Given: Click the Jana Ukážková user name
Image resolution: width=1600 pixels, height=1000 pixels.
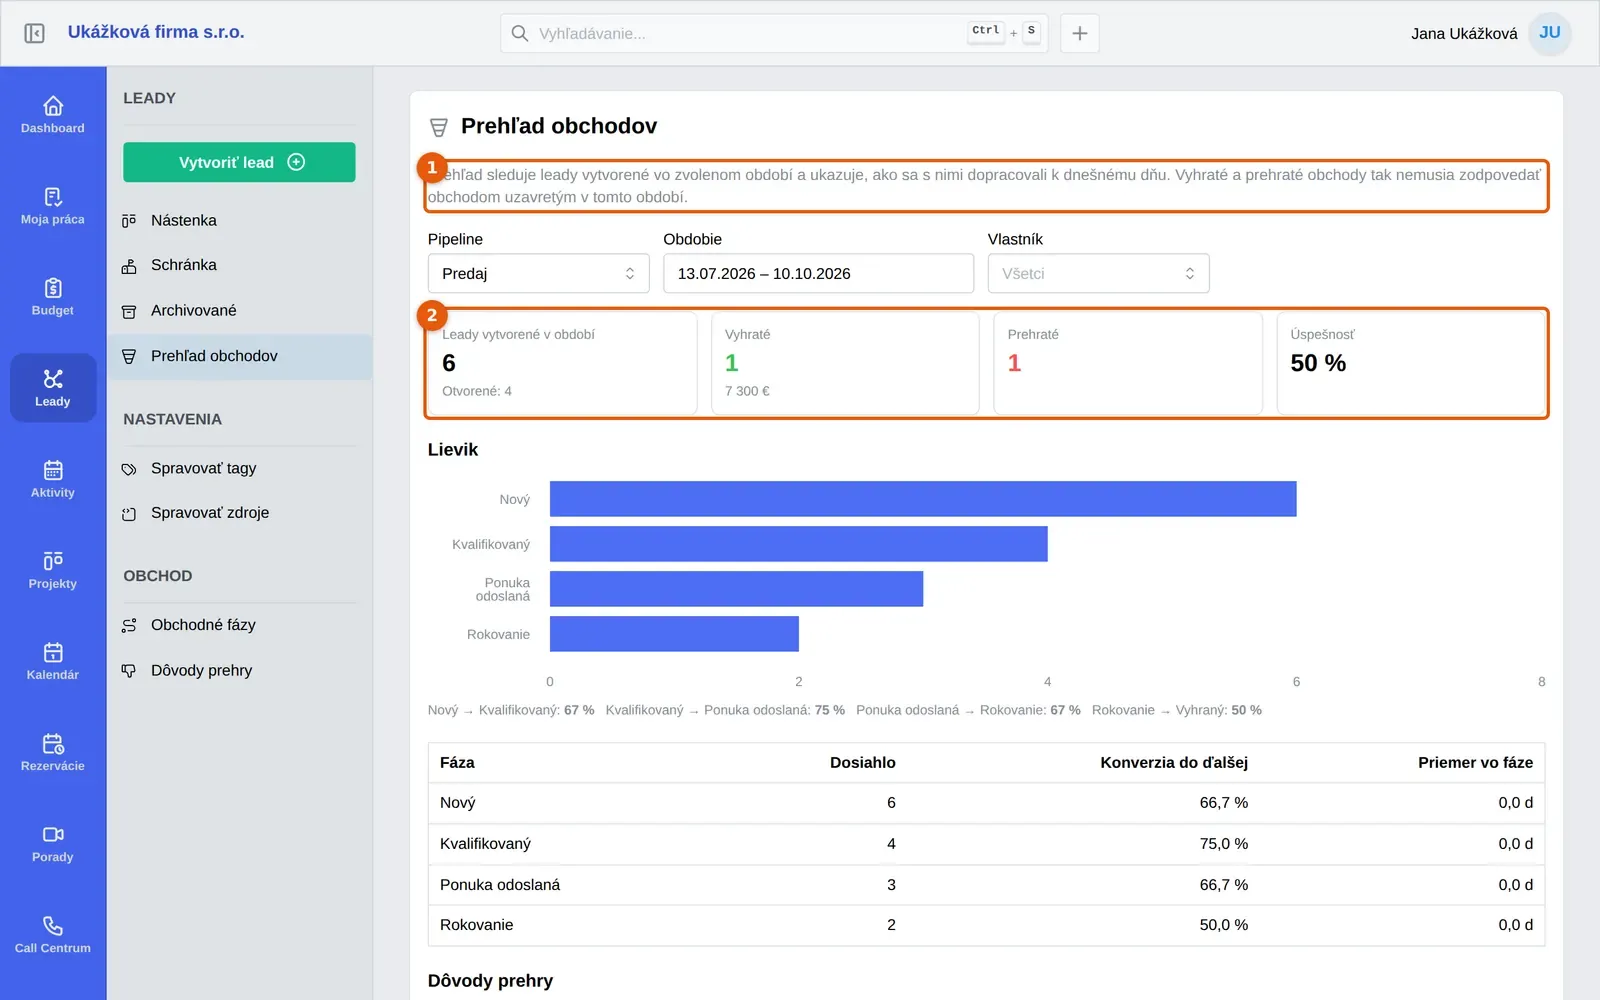Looking at the screenshot, I should (x=1464, y=34).
